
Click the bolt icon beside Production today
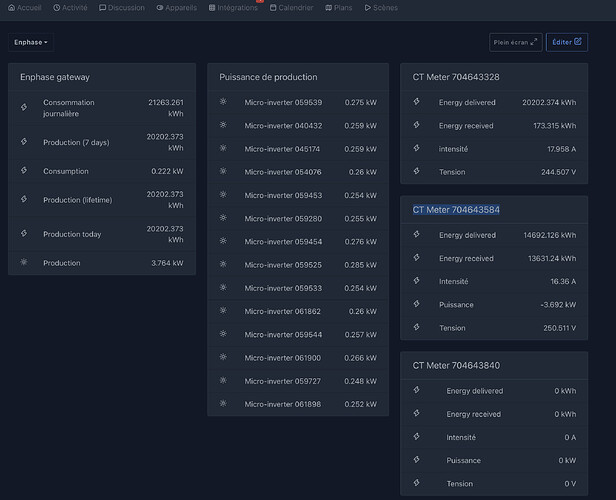tap(24, 233)
